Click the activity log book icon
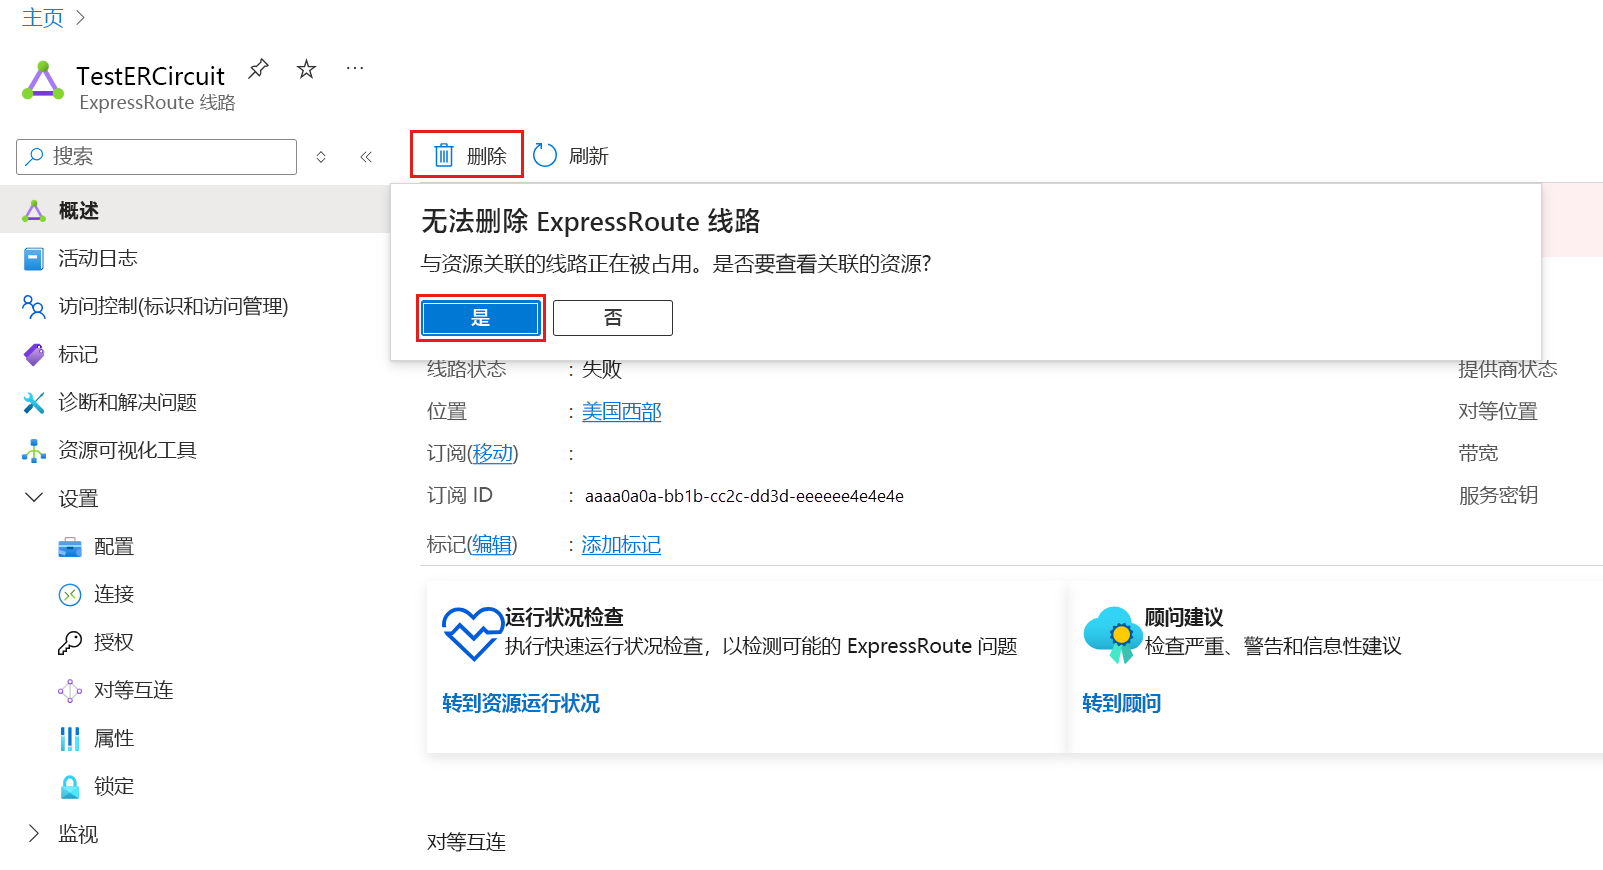The height and width of the screenshot is (870, 1603). tap(34, 259)
